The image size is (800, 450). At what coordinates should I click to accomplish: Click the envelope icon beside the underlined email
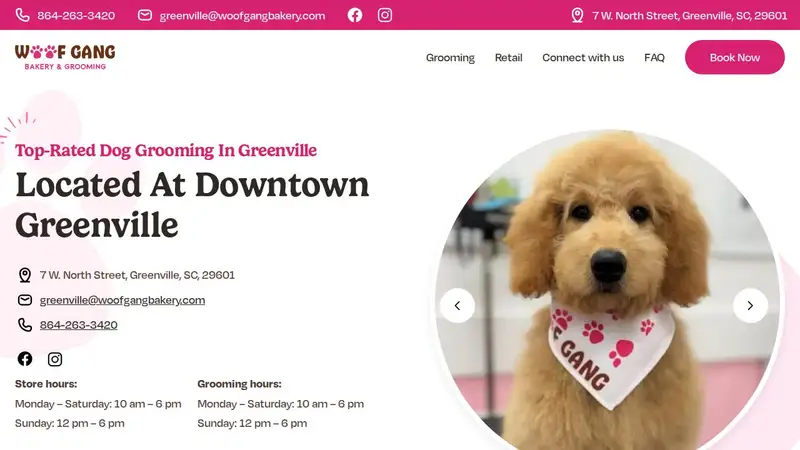(x=25, y=300)
